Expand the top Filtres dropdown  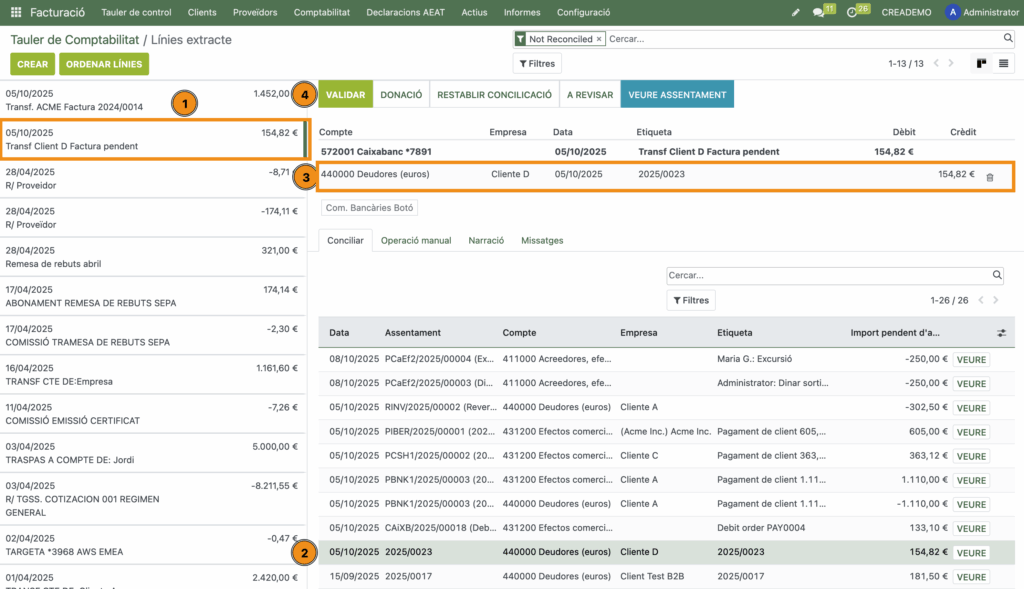537,63
